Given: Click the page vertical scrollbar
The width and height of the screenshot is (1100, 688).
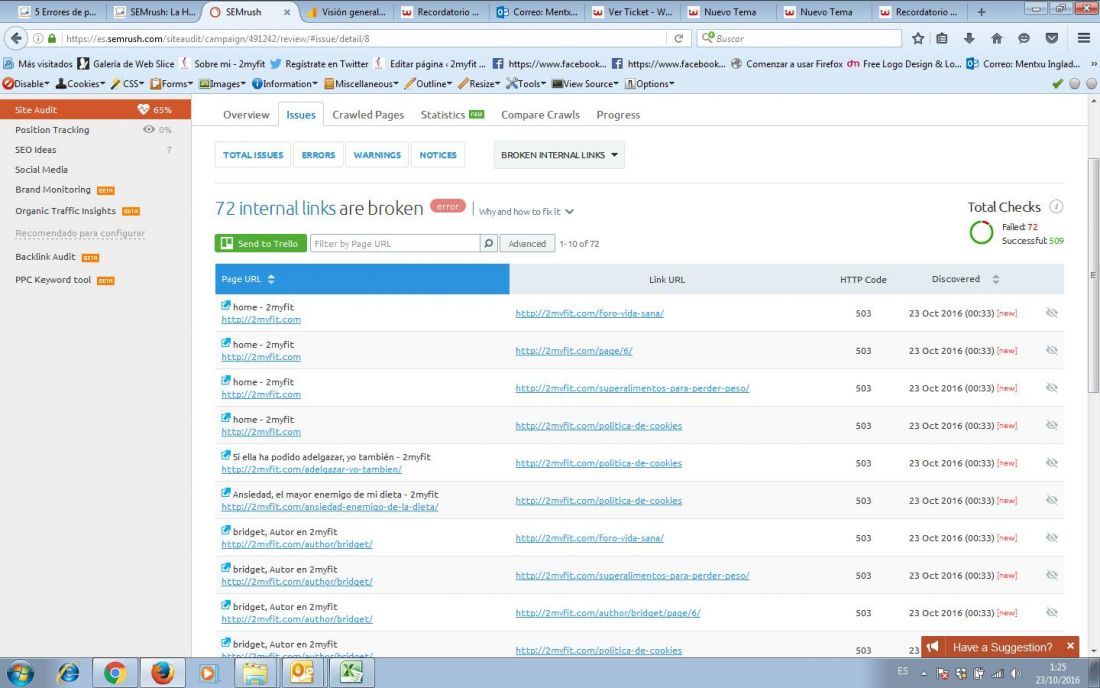Looking at the screenshot, I should coord(1093,275).
